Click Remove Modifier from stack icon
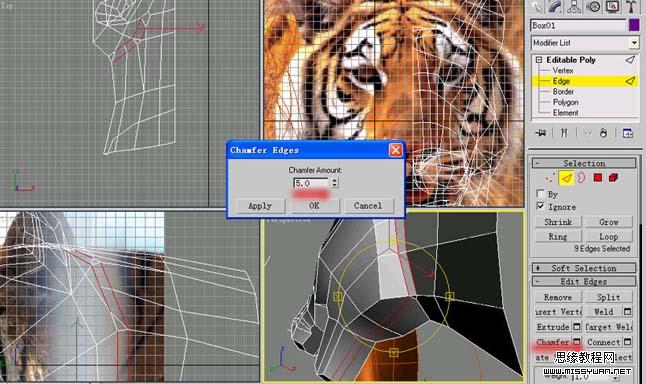 (x=604, y=133)
